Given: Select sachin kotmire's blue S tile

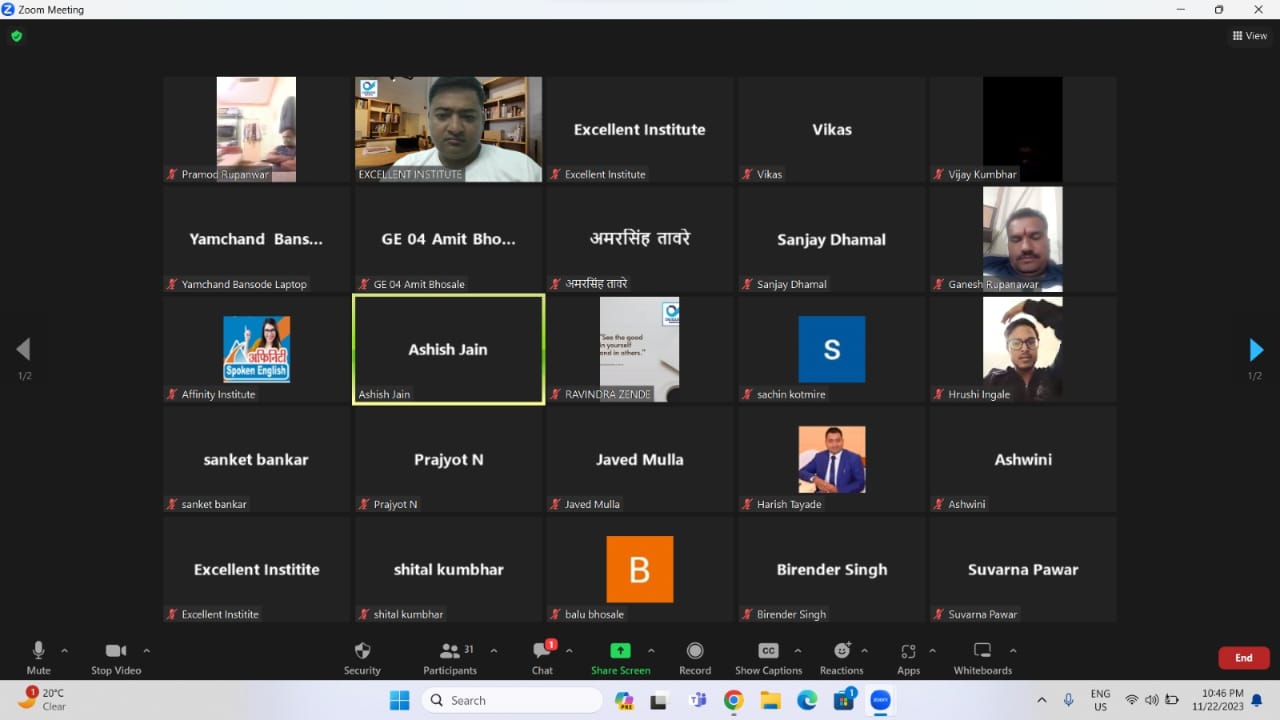Looking at the screenshot, I should point(832,349).
